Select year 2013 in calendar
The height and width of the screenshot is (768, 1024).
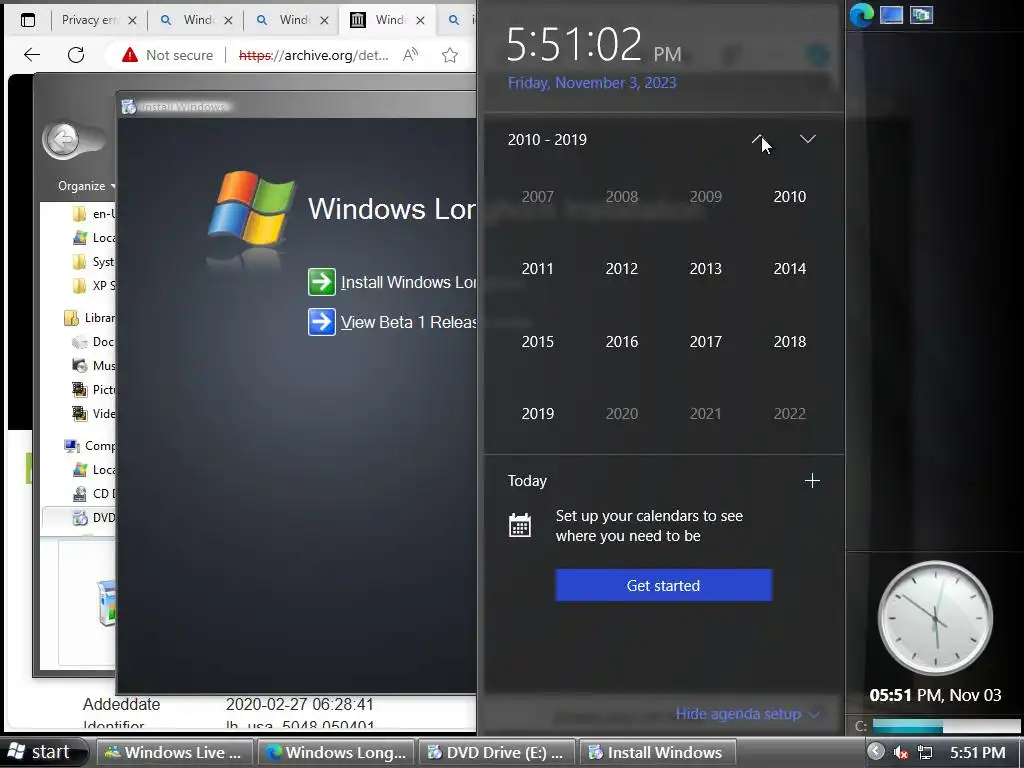coord(706,268)
